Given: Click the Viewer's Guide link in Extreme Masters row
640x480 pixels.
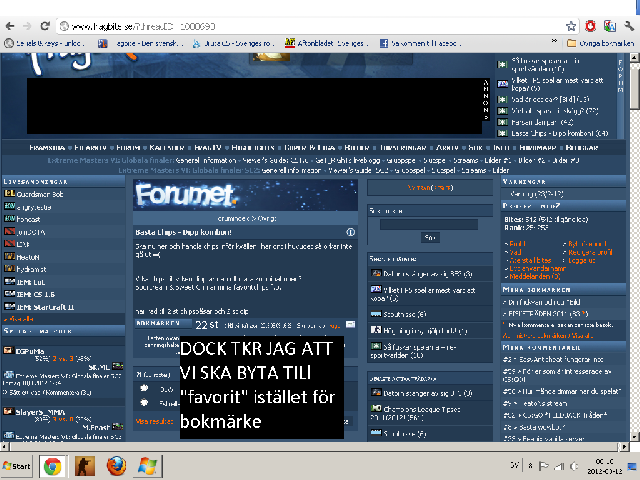Looking at the screenshot, I should (276, 160).
